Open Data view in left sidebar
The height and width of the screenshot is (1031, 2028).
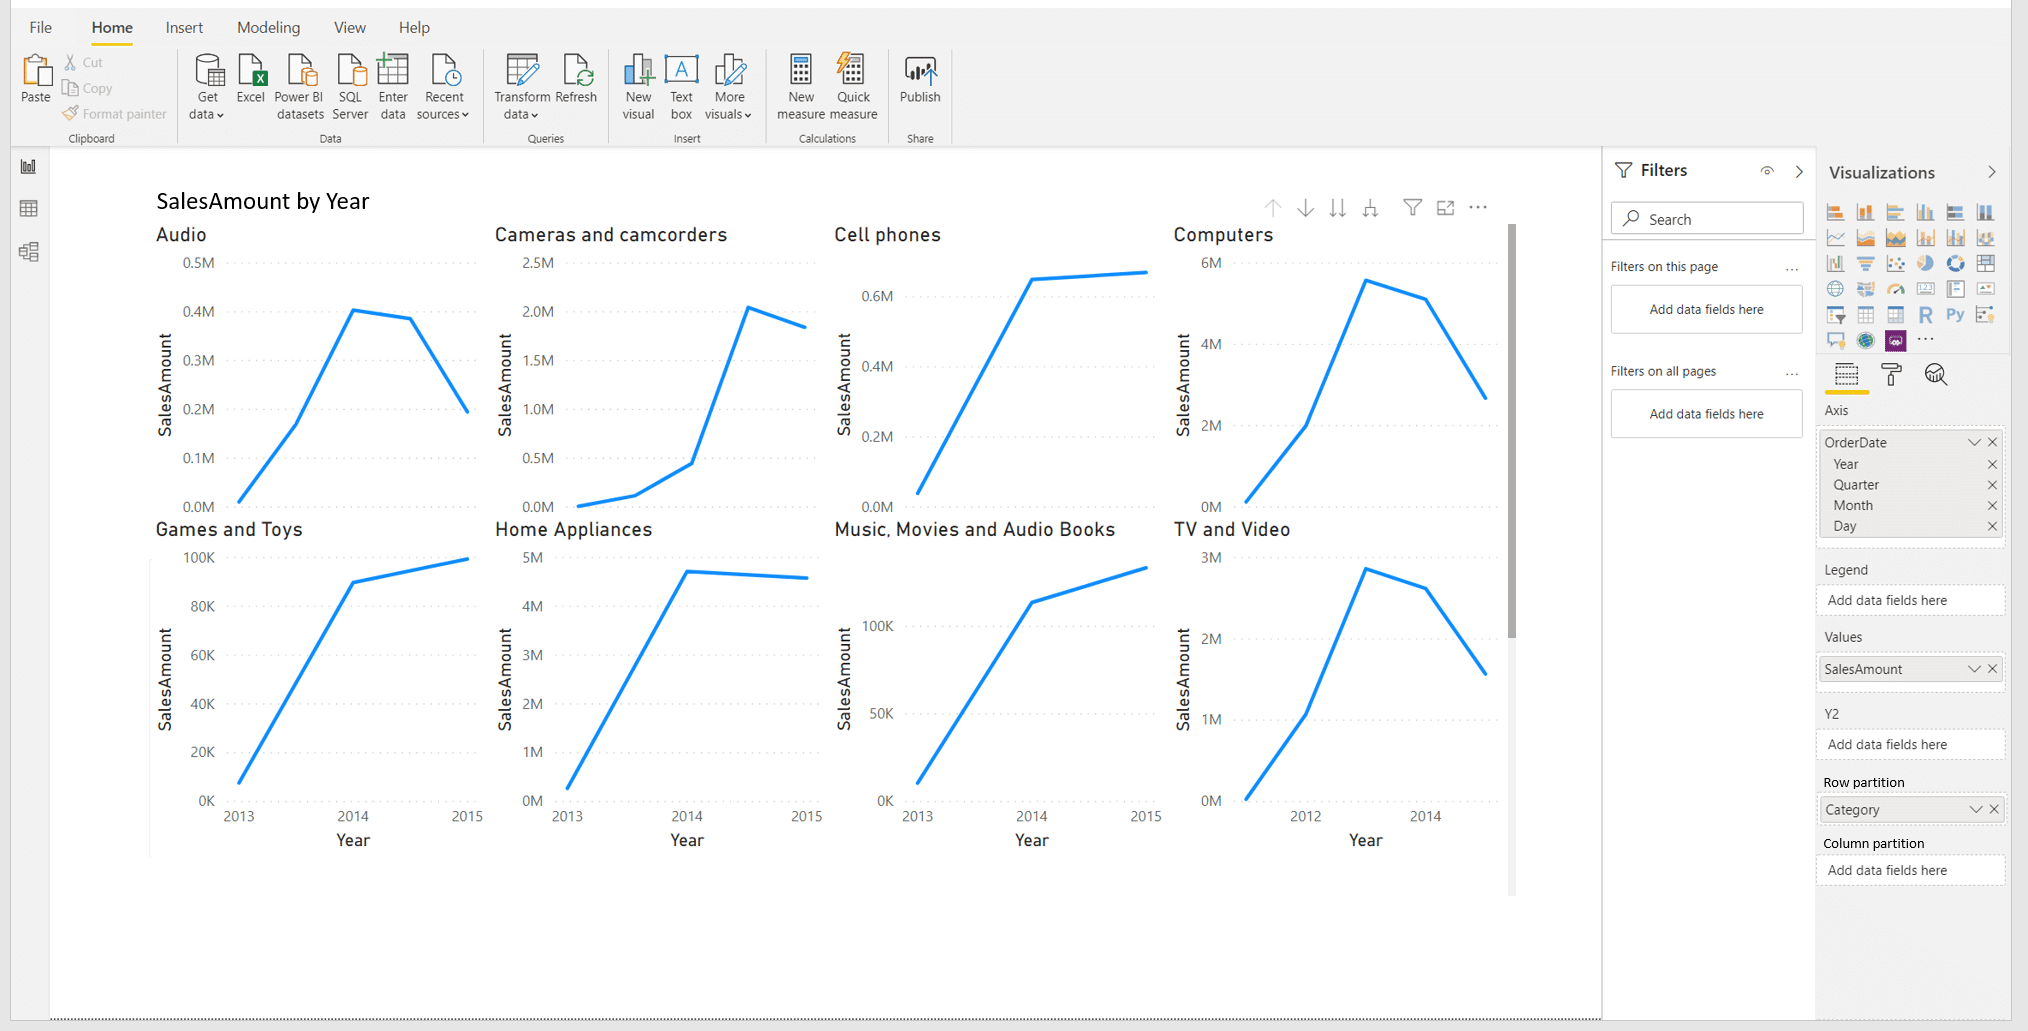(29, 209)
